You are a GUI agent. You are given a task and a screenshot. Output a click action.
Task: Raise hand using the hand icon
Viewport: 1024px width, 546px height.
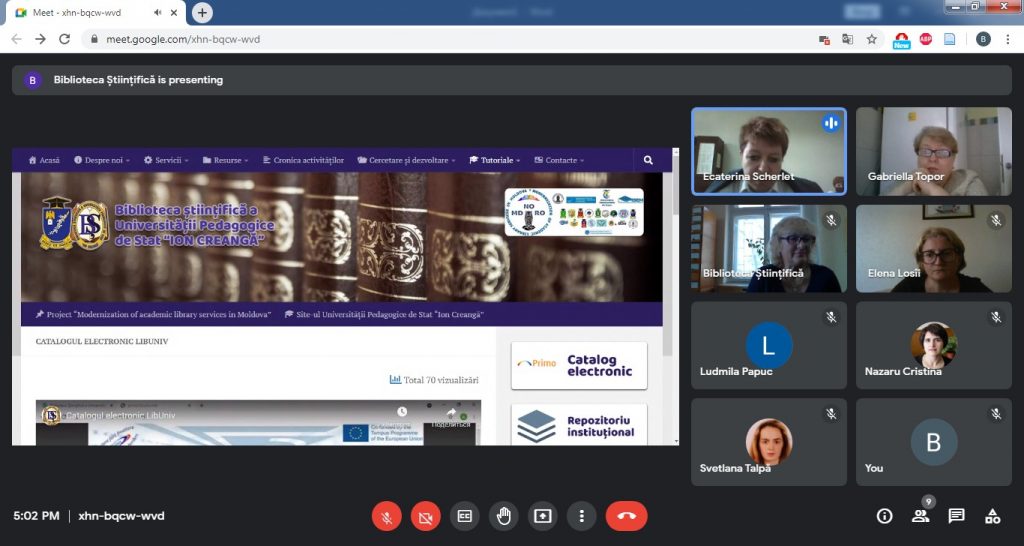tap(504, 516)
